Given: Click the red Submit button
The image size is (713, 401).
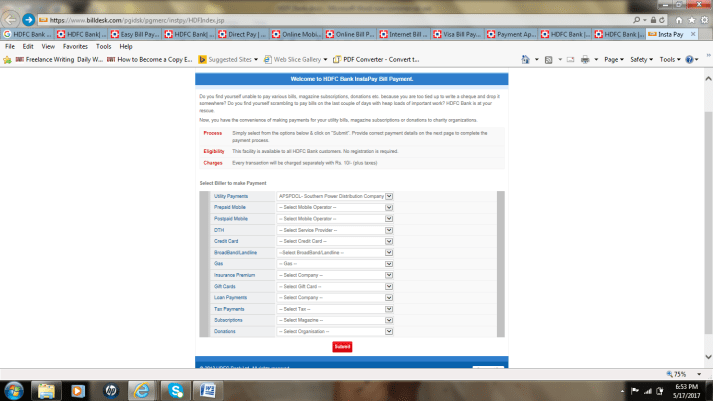Looking at the screenshot, I should tap(342, 346).
